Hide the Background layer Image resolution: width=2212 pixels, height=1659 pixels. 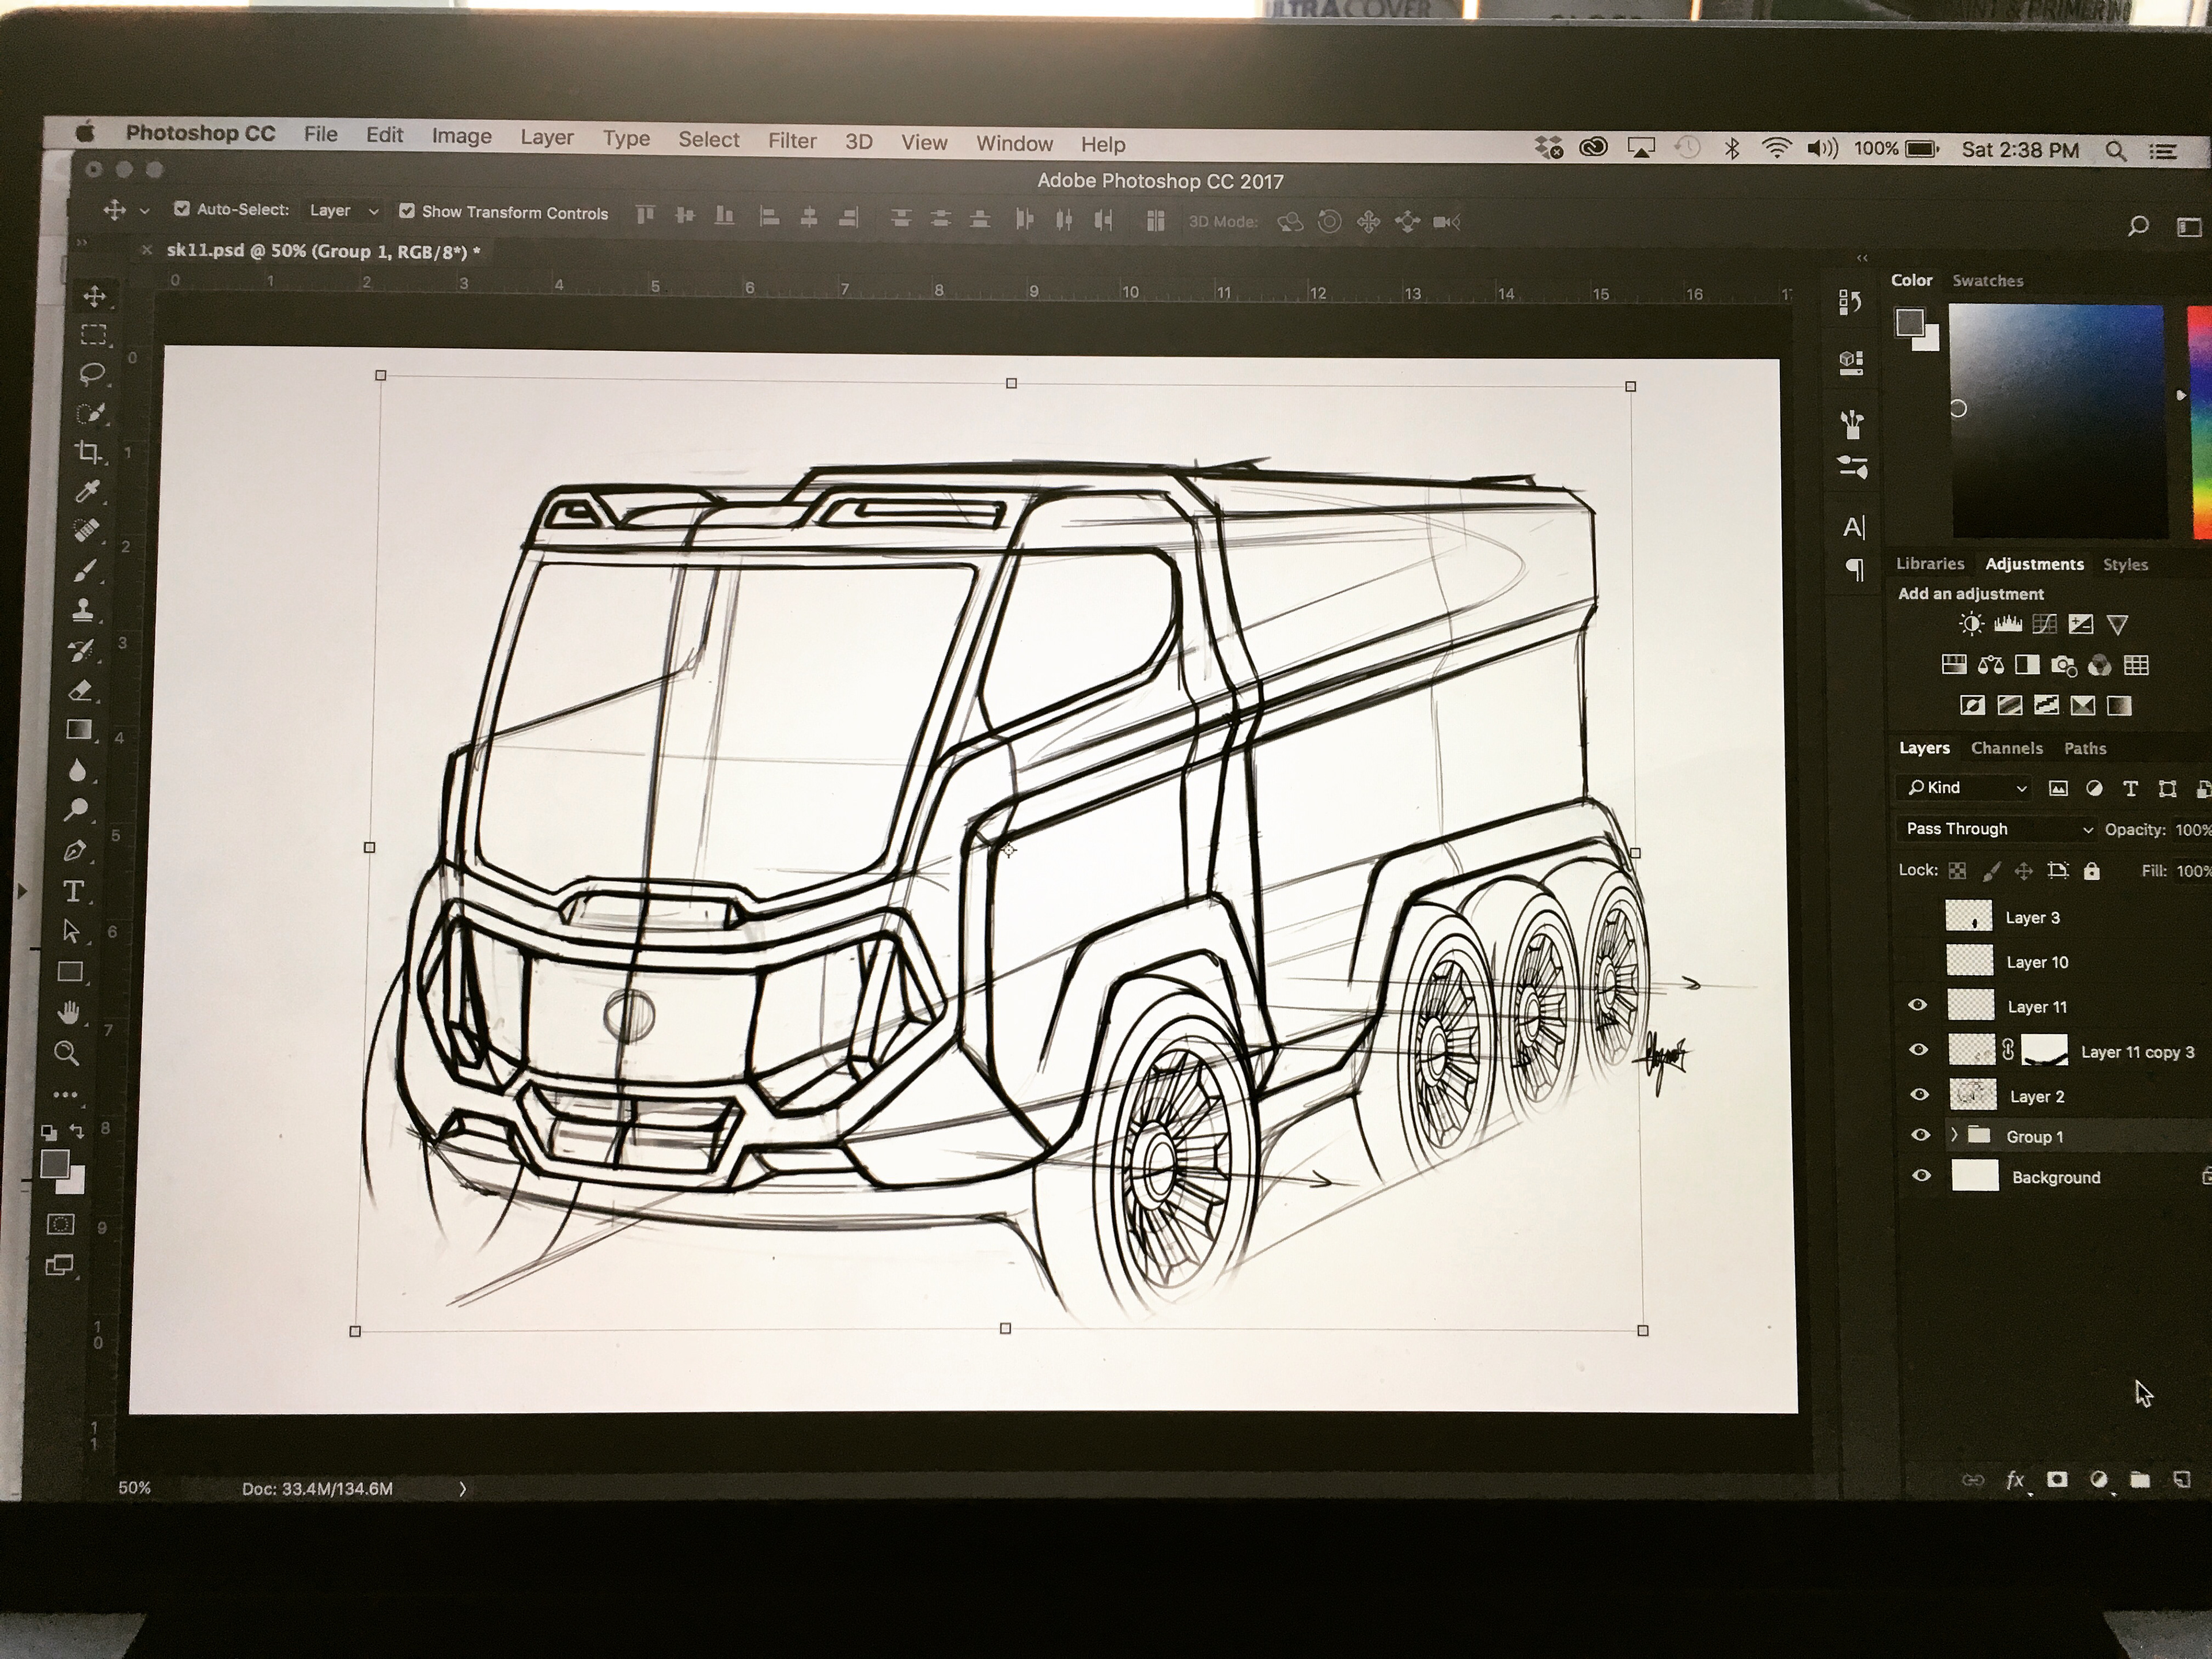pyautogui.click(x=1921, y=1176)
